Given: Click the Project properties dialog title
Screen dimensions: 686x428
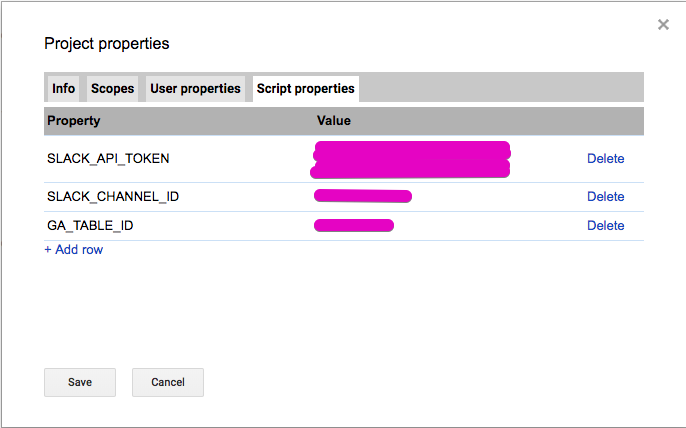Looking at the screenshot, I should 107,44.
